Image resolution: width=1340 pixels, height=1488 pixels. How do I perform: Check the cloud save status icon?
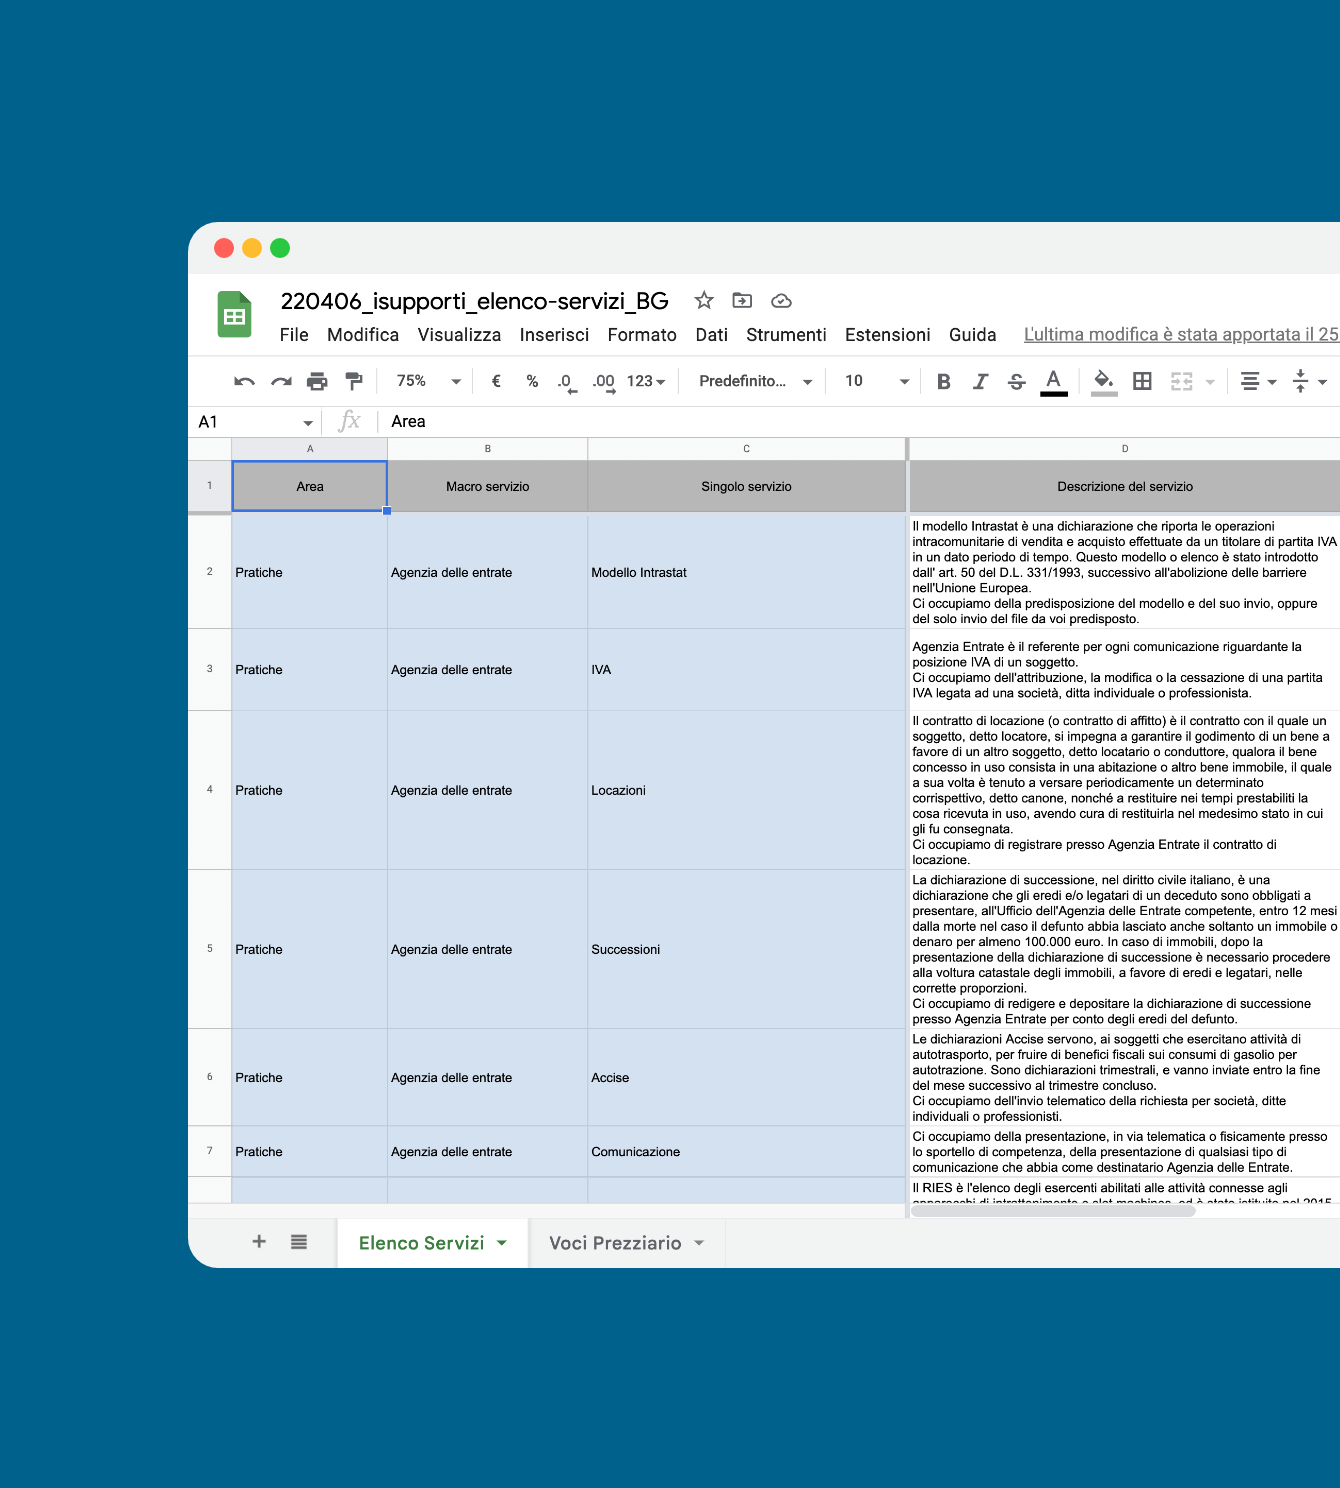click(781, 300)
